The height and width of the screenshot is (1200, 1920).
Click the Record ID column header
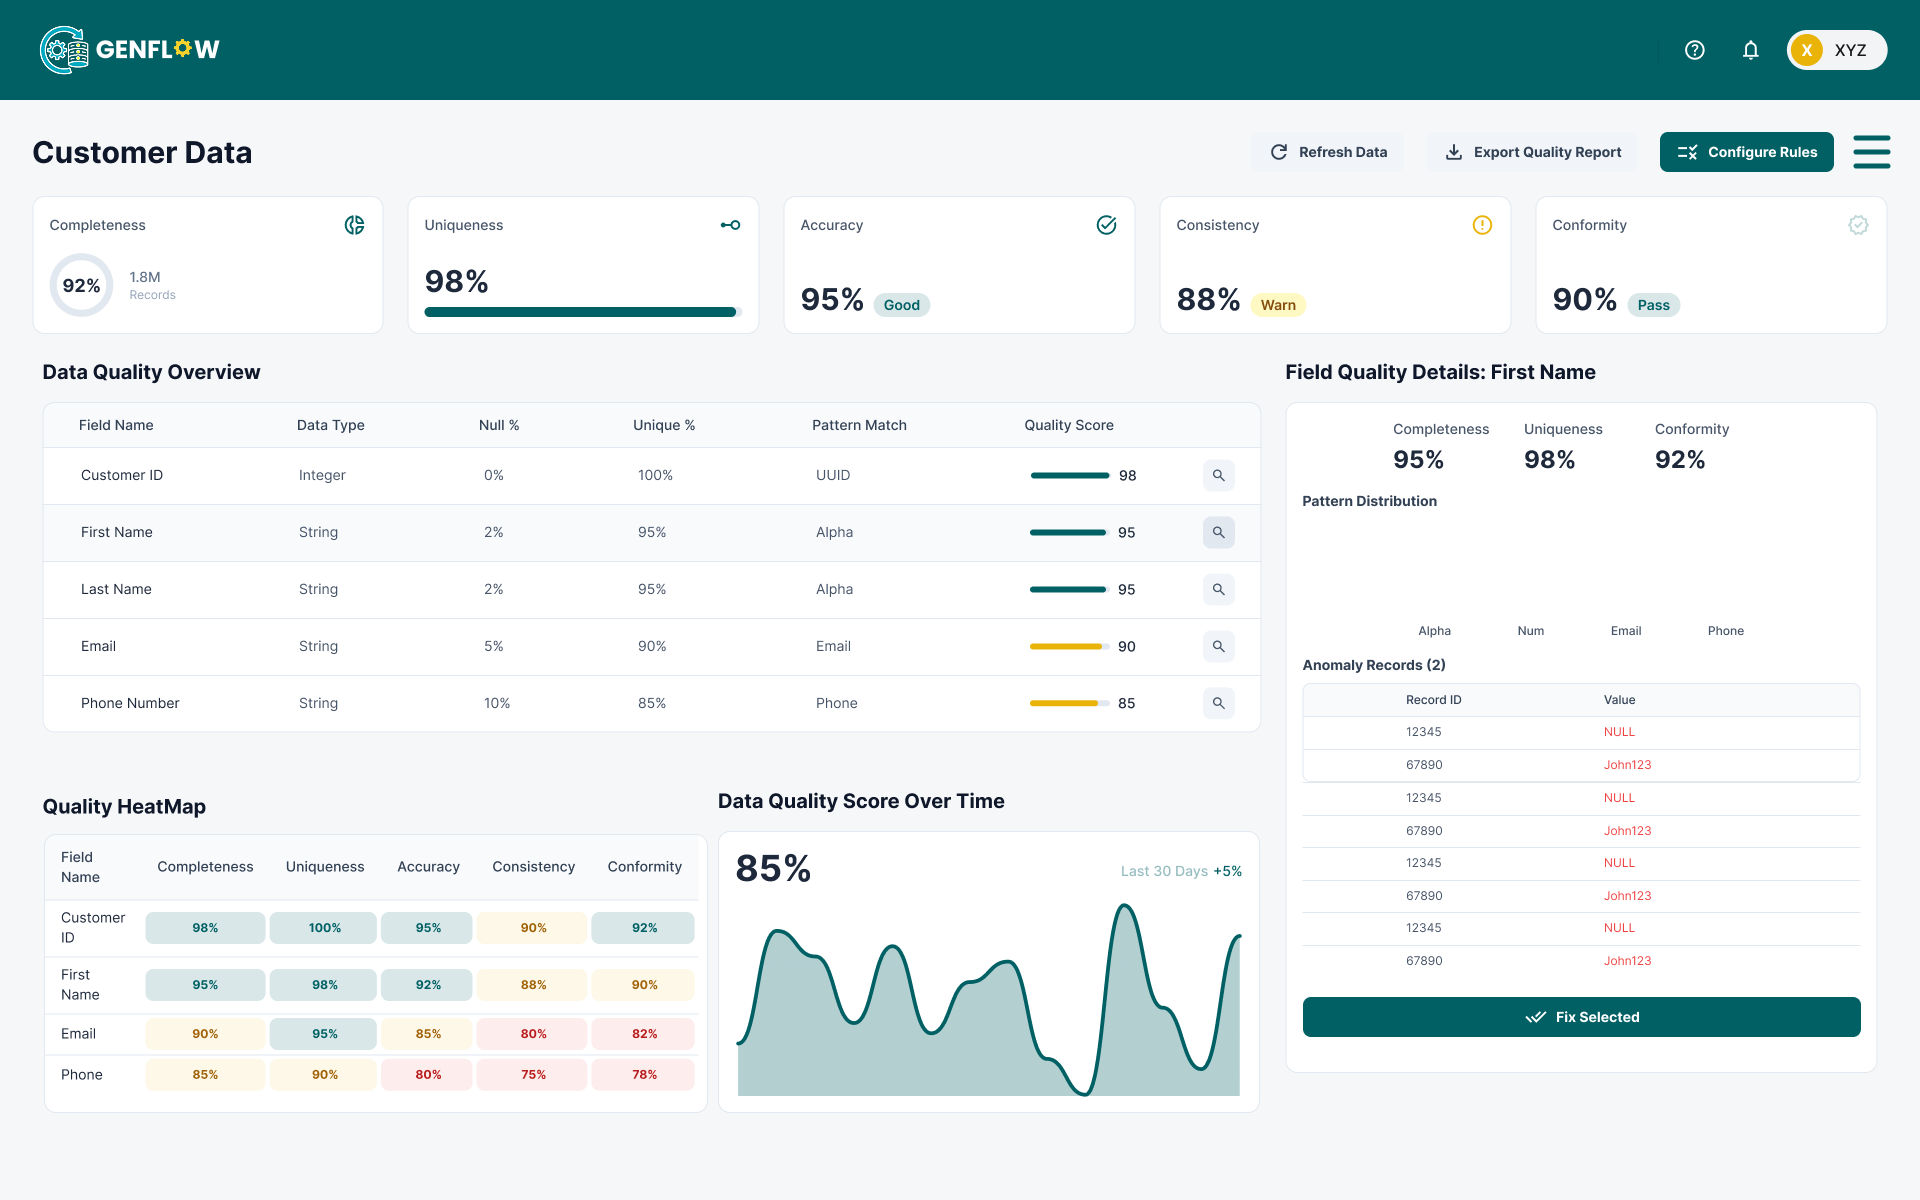click(x=1433, y=700)
